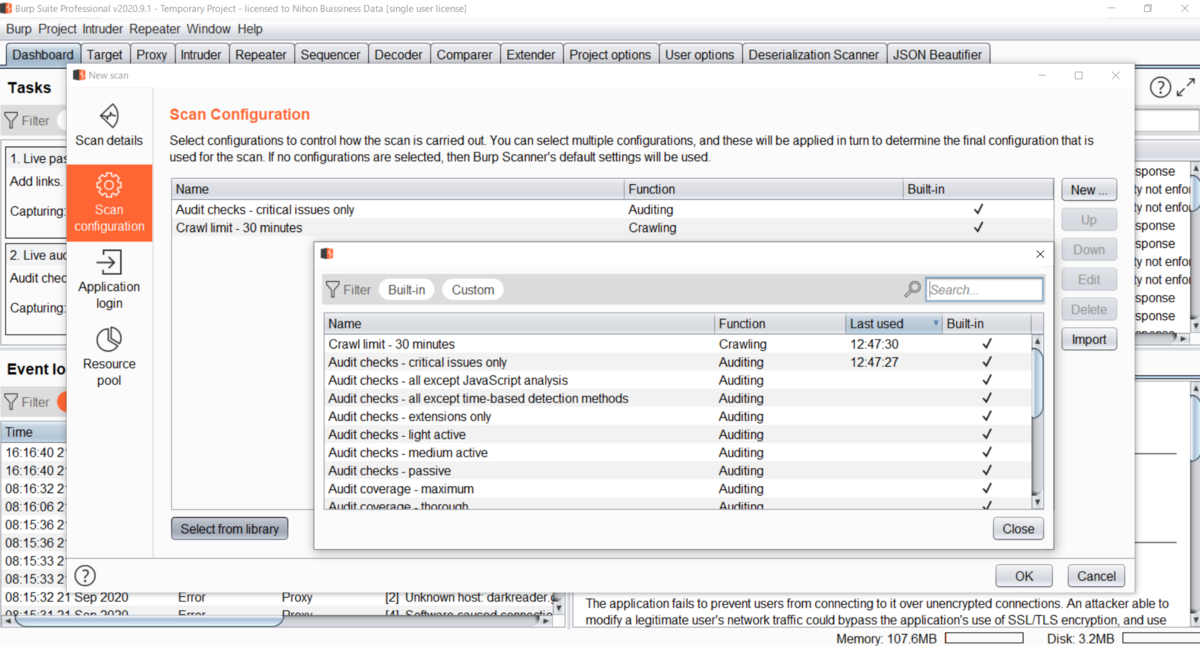Click the library dialog filter funnel icon
The image size is (1200, 646).
tap(333, 290)
